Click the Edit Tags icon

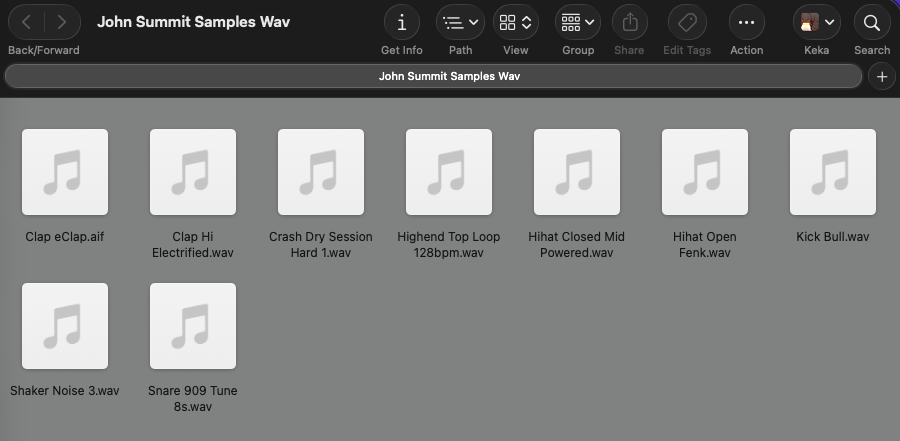pyautogui.click(x=687, y=22)
